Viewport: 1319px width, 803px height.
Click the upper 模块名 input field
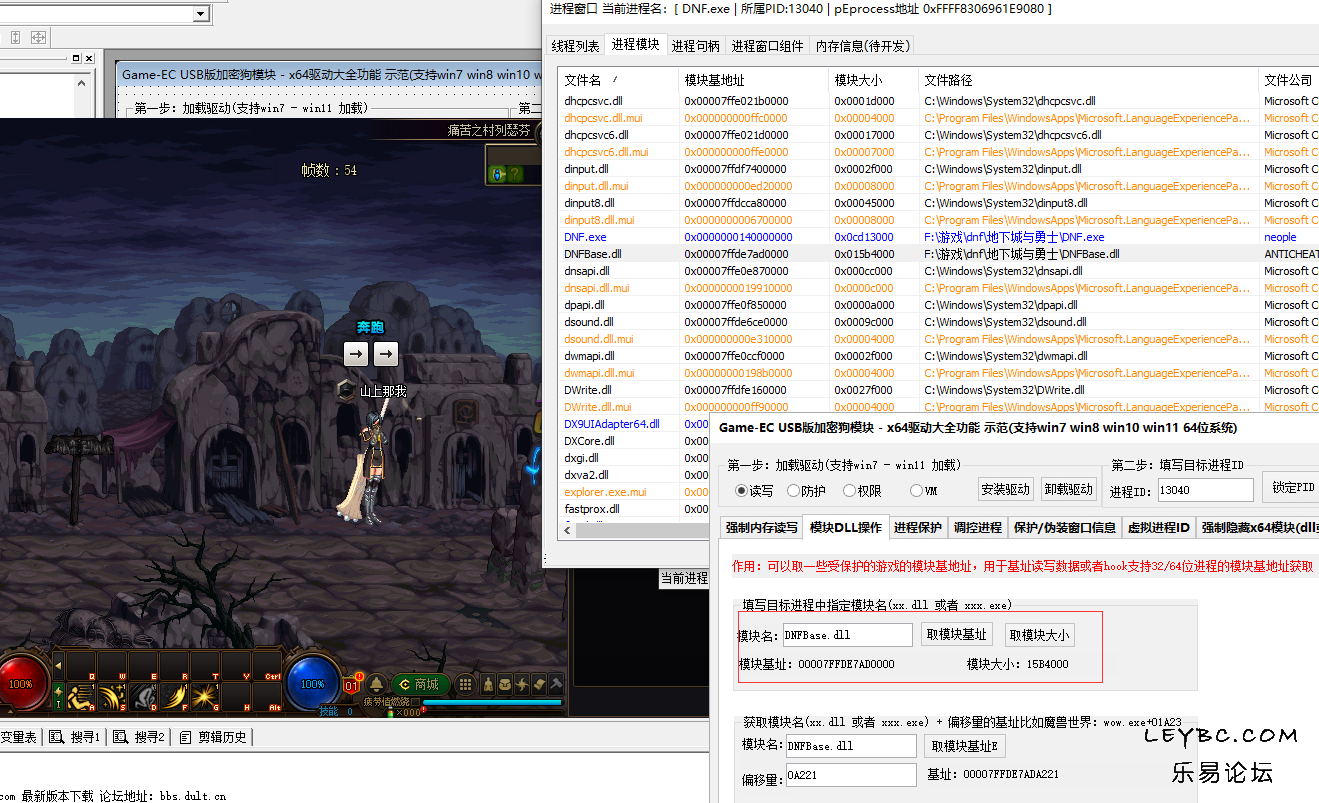847,635
